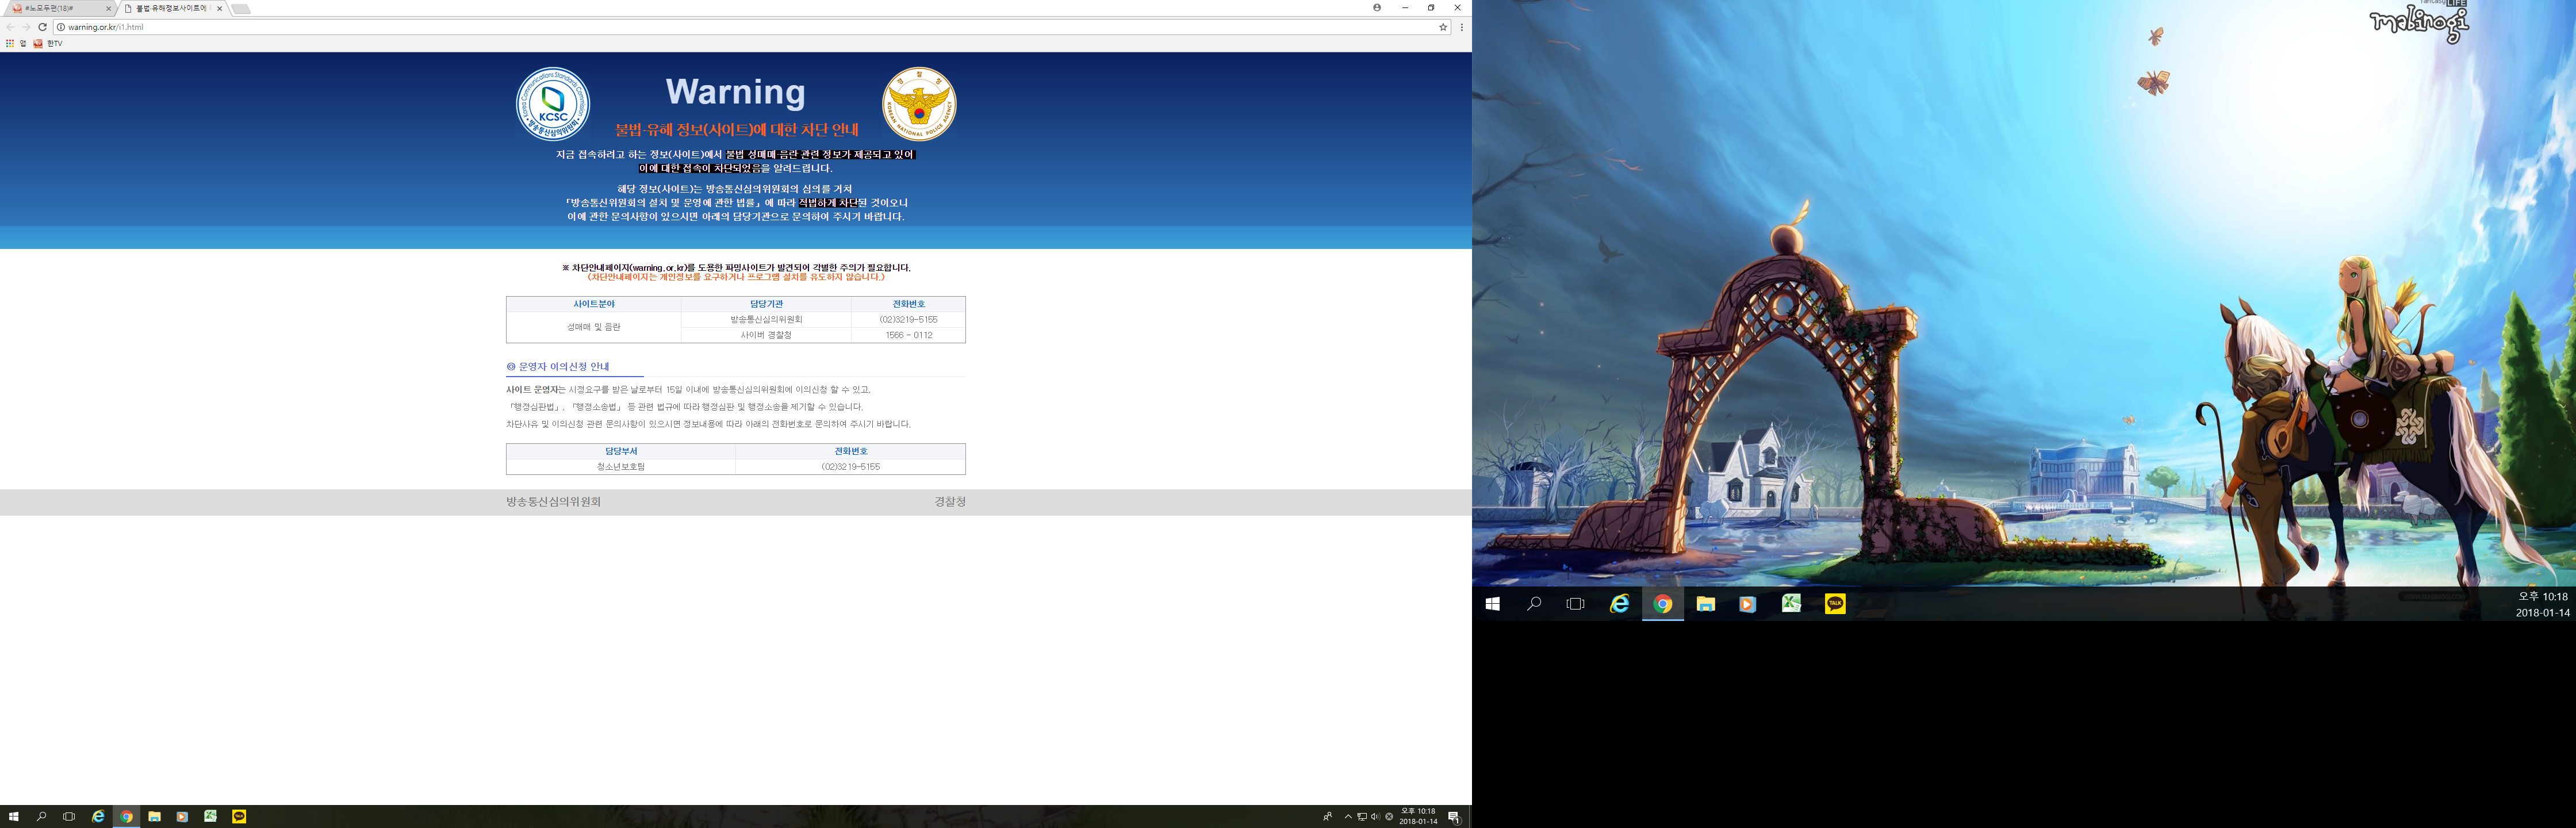Image resolution: width=2576 pixels, height=828 pixels.
Task: Bookmark this page with the star icon
Action: 1443,27
